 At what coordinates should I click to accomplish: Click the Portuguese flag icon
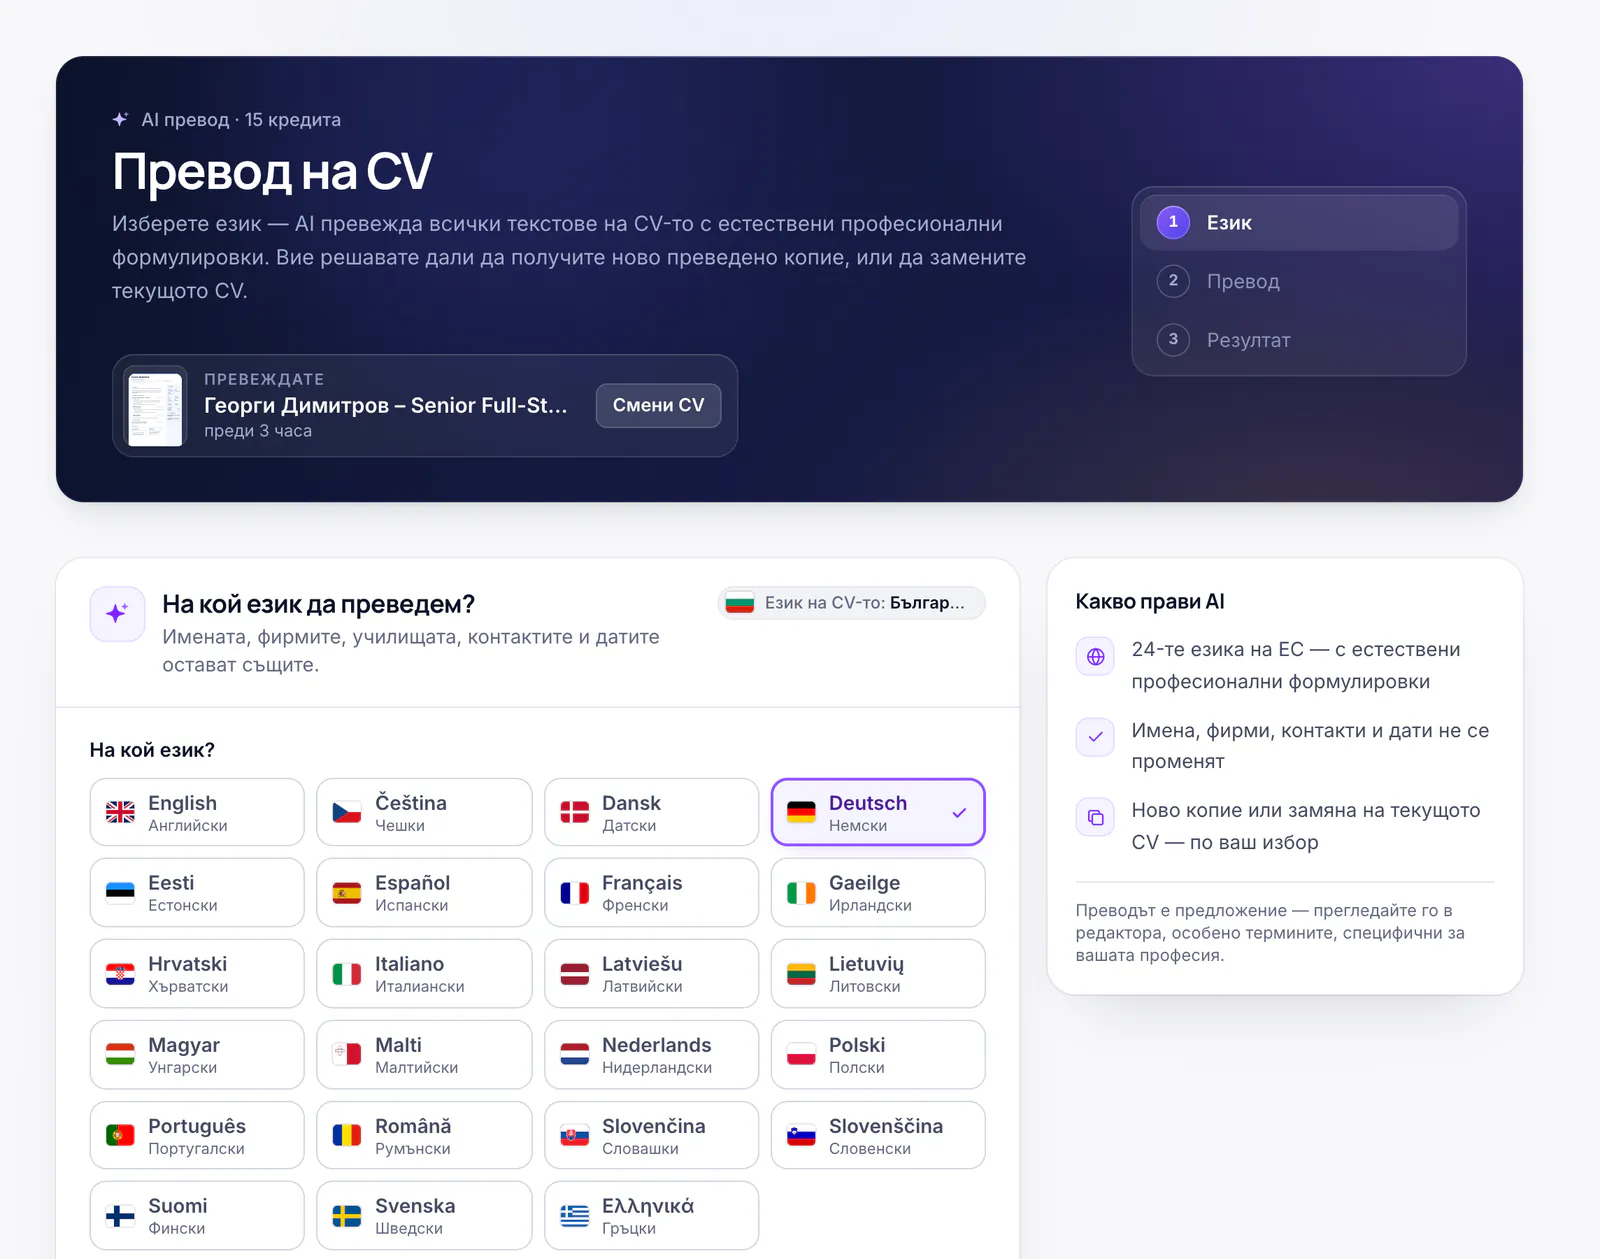pyautogui.click(x=120, y=1136)
